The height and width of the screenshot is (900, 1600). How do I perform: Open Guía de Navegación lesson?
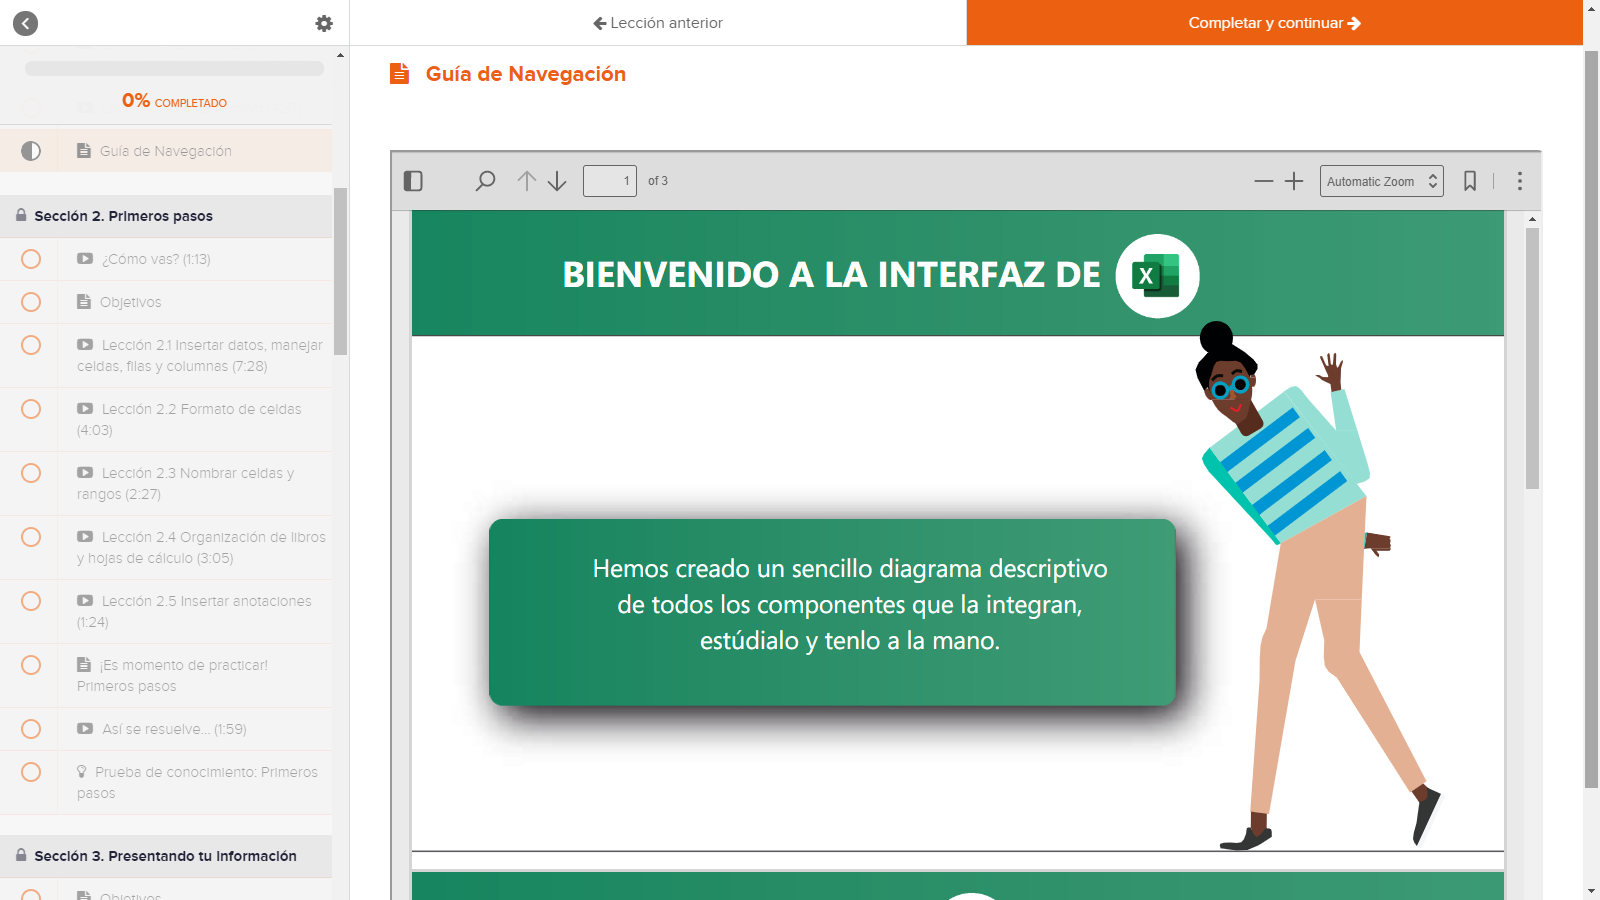pos(166,151)
